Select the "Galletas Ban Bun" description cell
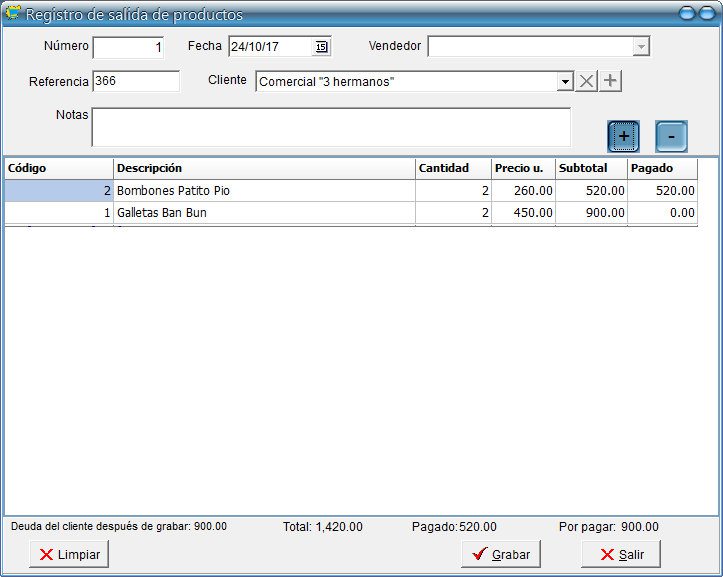Viewport: 723px width, 577px height. 264,213
